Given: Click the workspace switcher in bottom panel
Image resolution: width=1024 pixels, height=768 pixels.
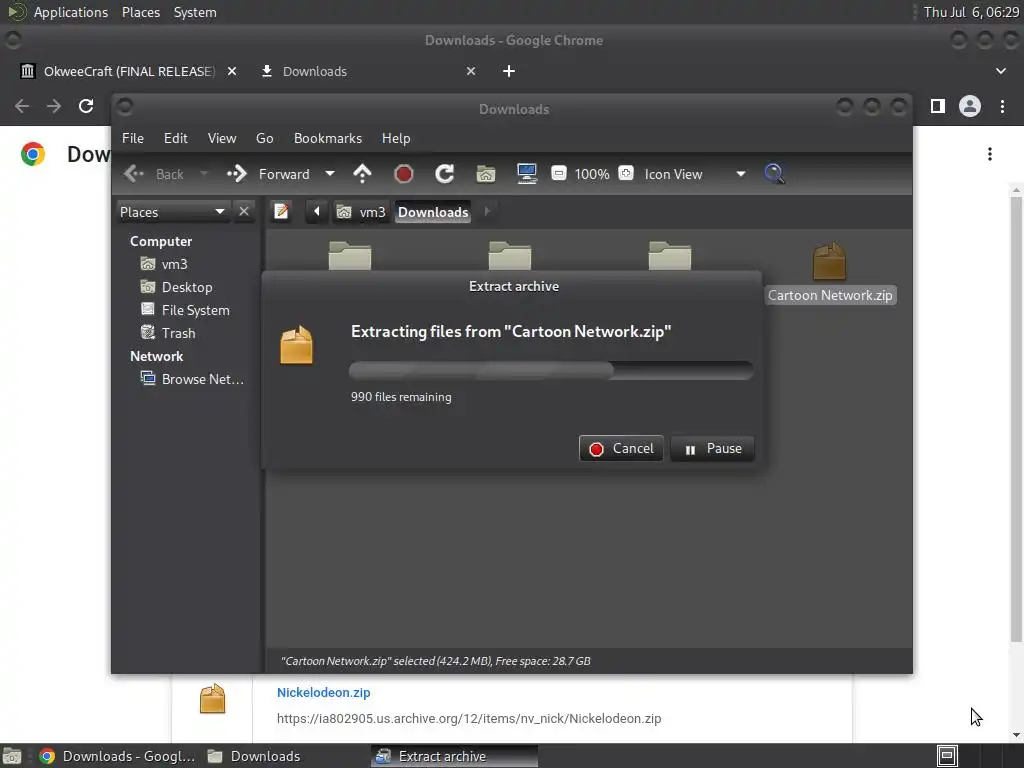Looking at the screenshot, I should coord(948,756).
